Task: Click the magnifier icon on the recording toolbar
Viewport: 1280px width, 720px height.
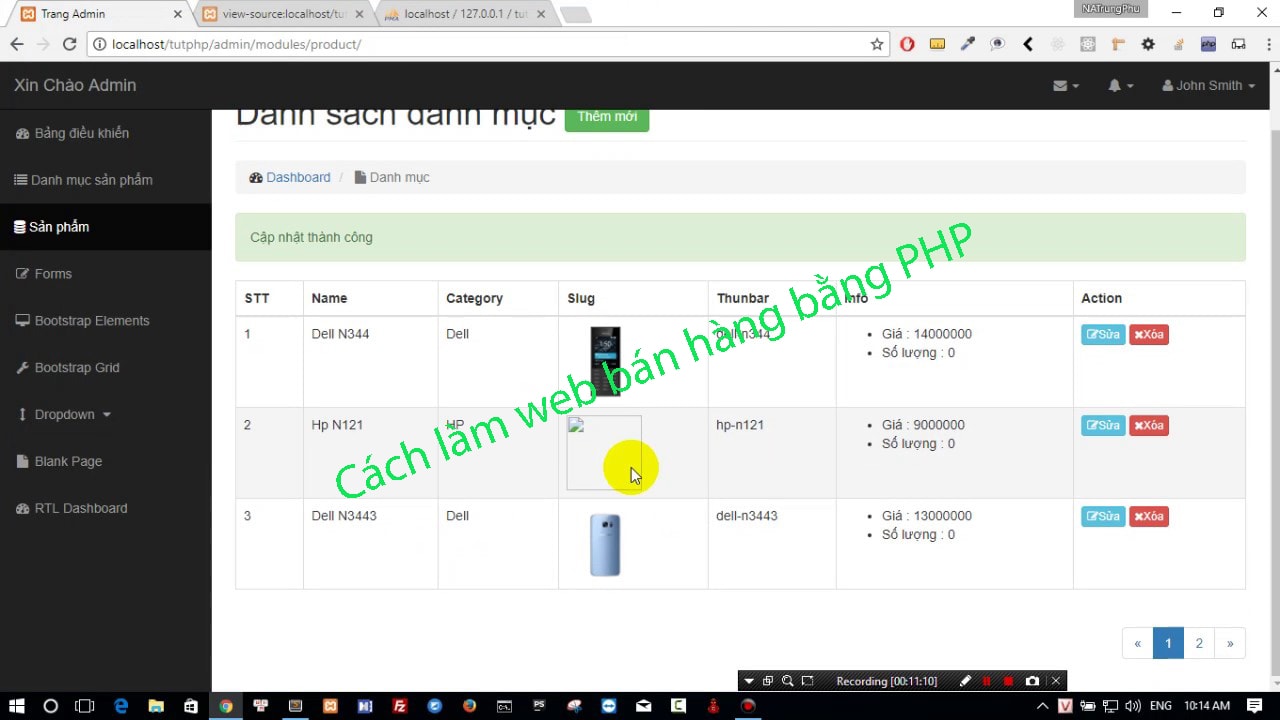Action: point(788,681)
